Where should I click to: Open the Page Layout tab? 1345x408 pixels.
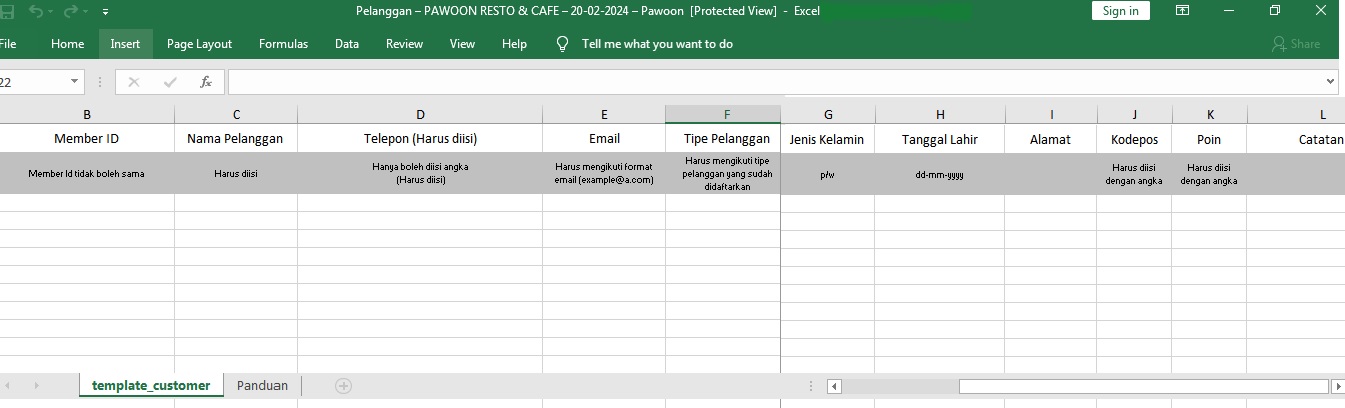[x=199, y=44]
